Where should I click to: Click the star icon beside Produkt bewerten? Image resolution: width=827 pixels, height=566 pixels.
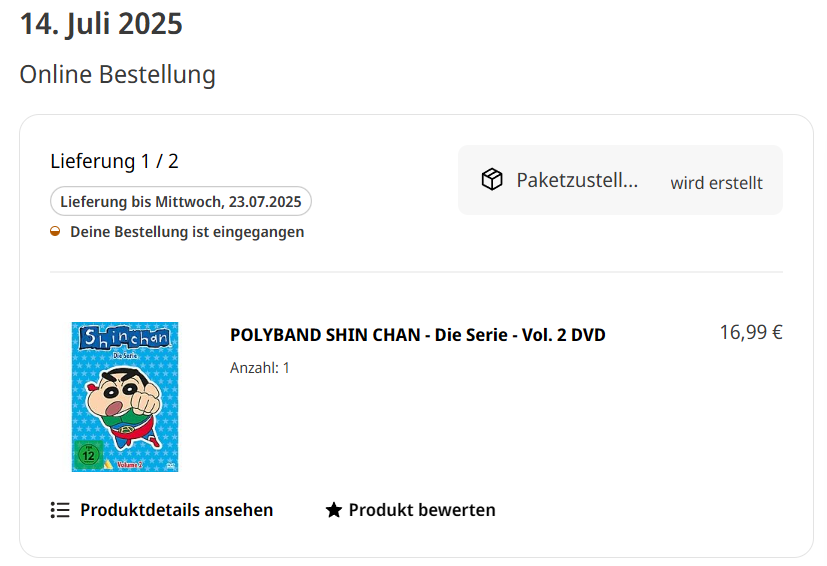333,510
